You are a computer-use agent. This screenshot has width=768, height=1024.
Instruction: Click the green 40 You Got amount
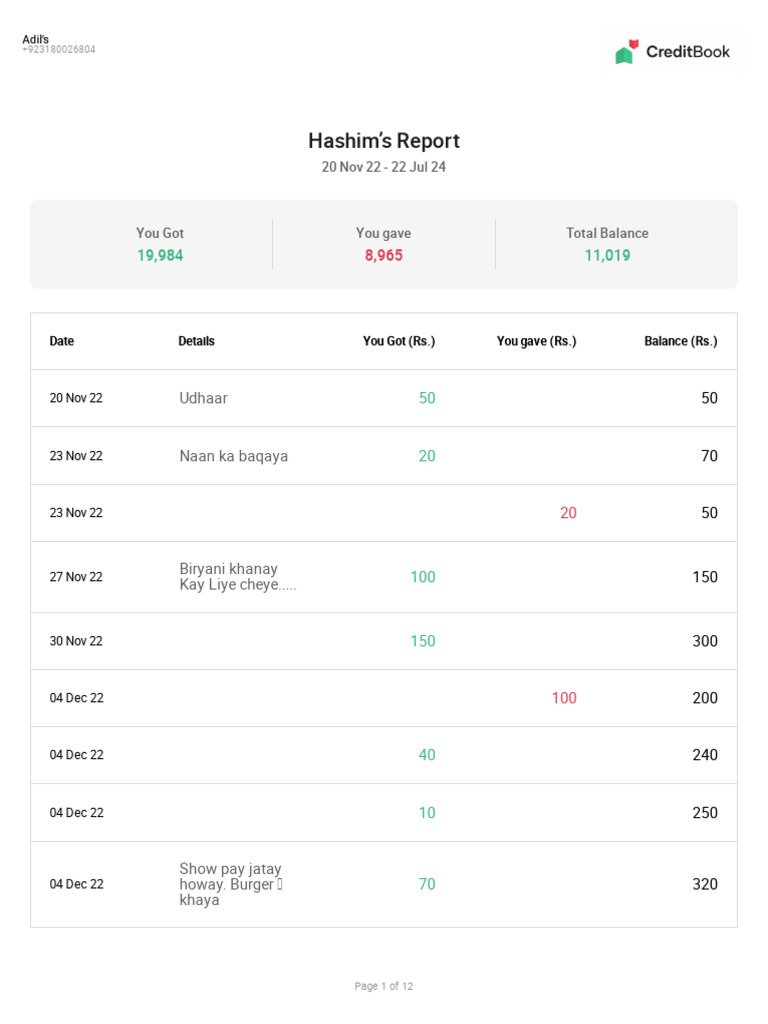[x=427, y=754]
